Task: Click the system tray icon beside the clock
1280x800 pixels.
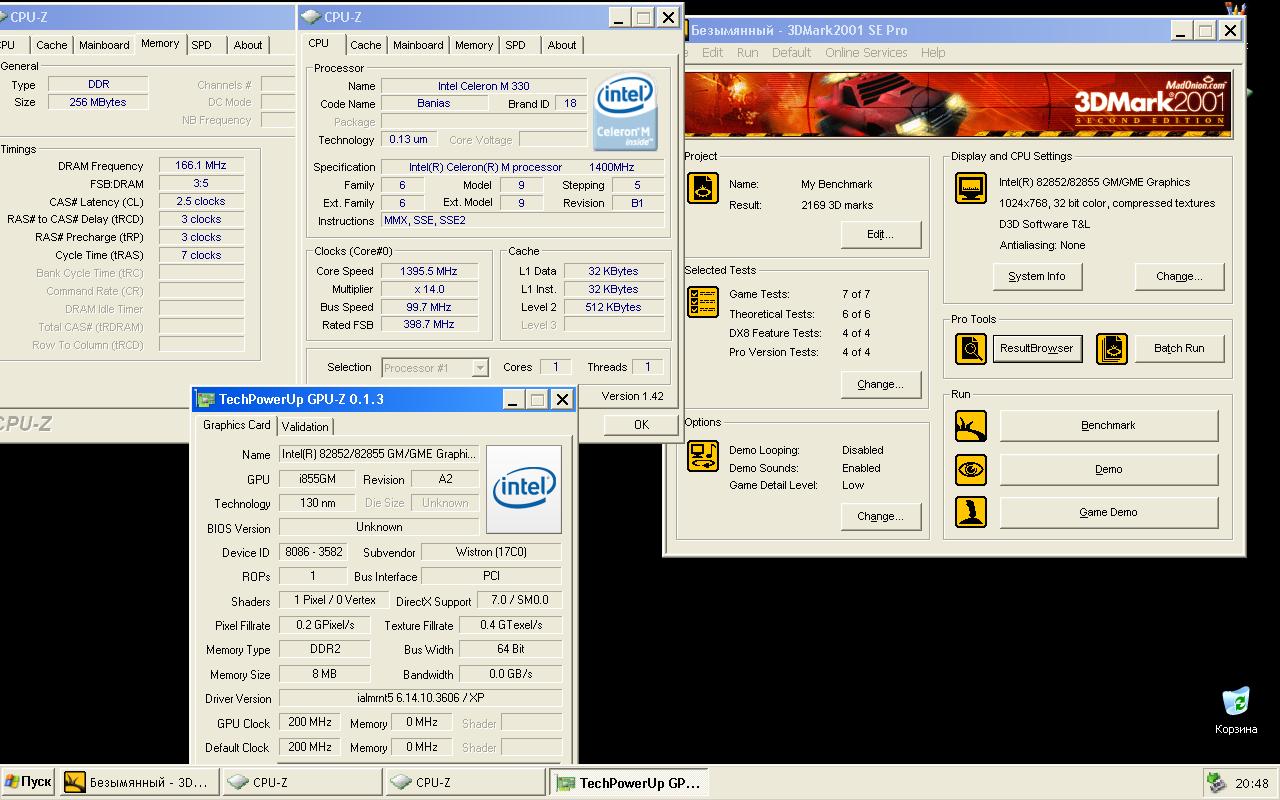Action: (1217, 783)
